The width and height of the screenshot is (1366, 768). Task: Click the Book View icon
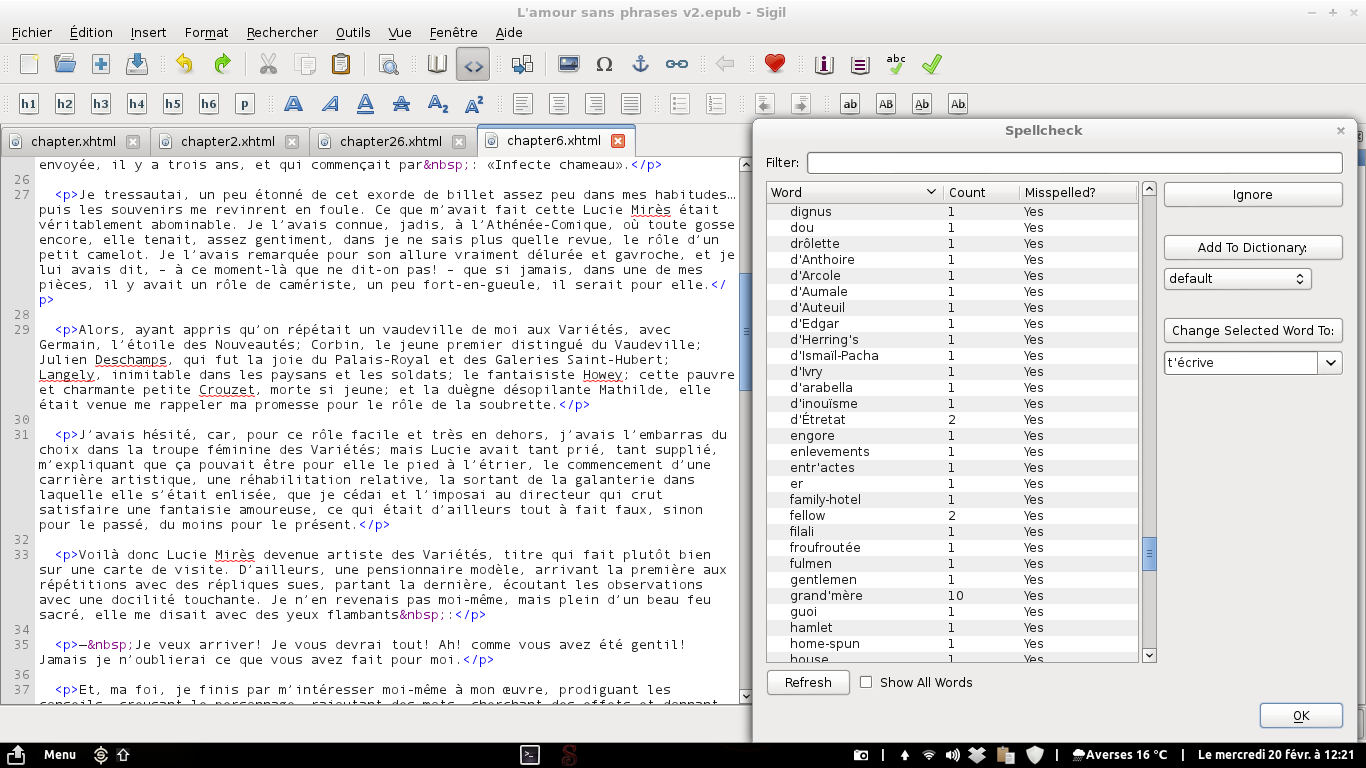coord(437,64)
